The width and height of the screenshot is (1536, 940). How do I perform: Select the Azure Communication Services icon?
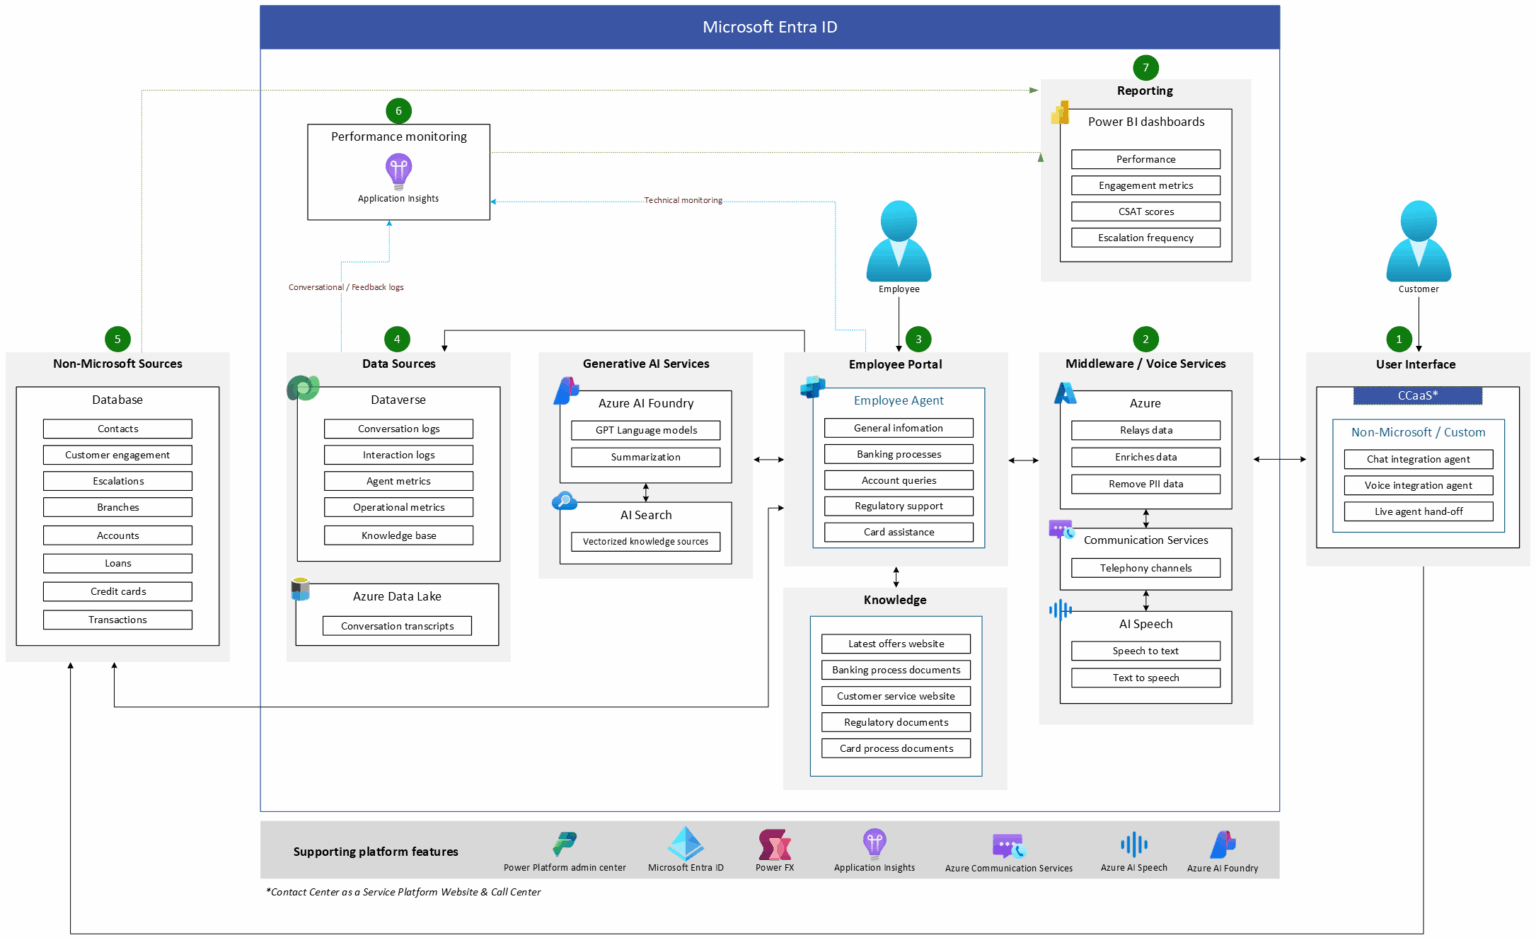pyautogui.click(x=1006, y=843)
